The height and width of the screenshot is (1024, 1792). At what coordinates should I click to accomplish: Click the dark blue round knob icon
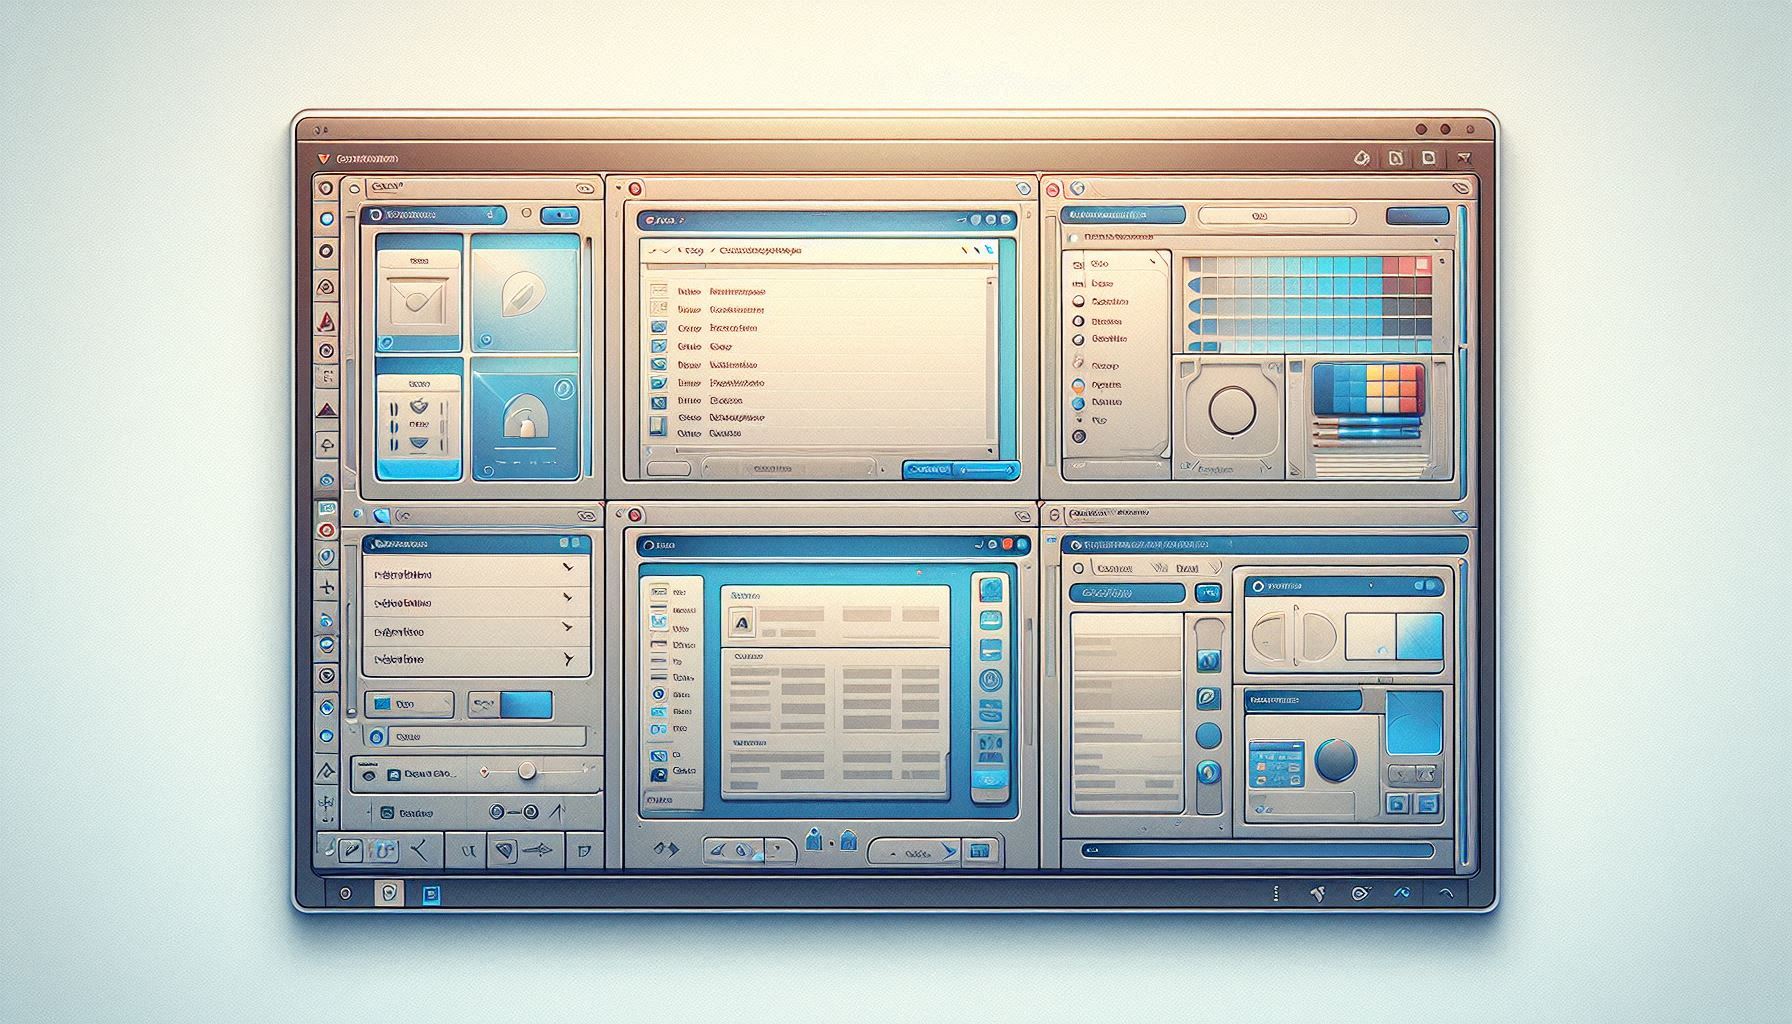coord(1335,760)
